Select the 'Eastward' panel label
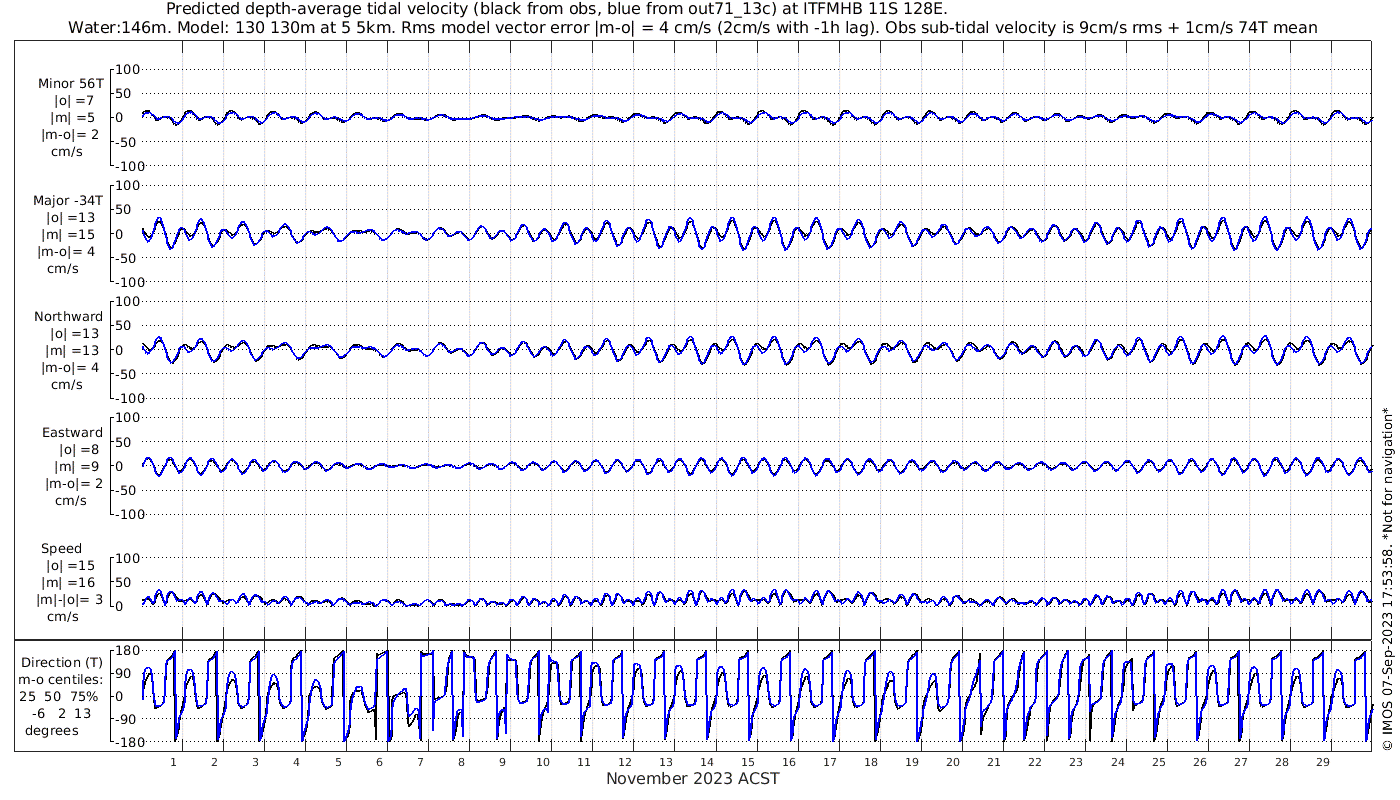Screen dimensions: 1400x800 [x=72, y=433]
